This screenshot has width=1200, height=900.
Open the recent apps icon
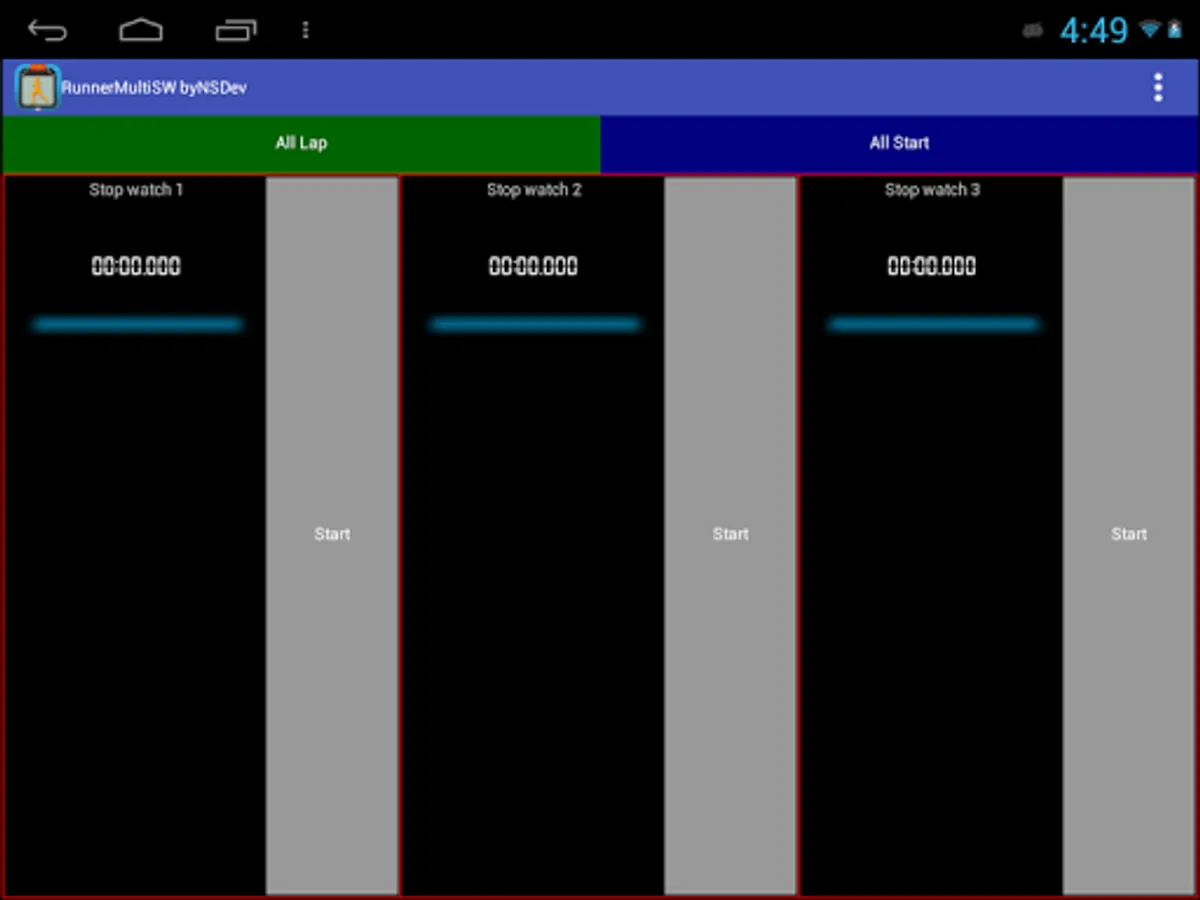click(x=236, y=30)
